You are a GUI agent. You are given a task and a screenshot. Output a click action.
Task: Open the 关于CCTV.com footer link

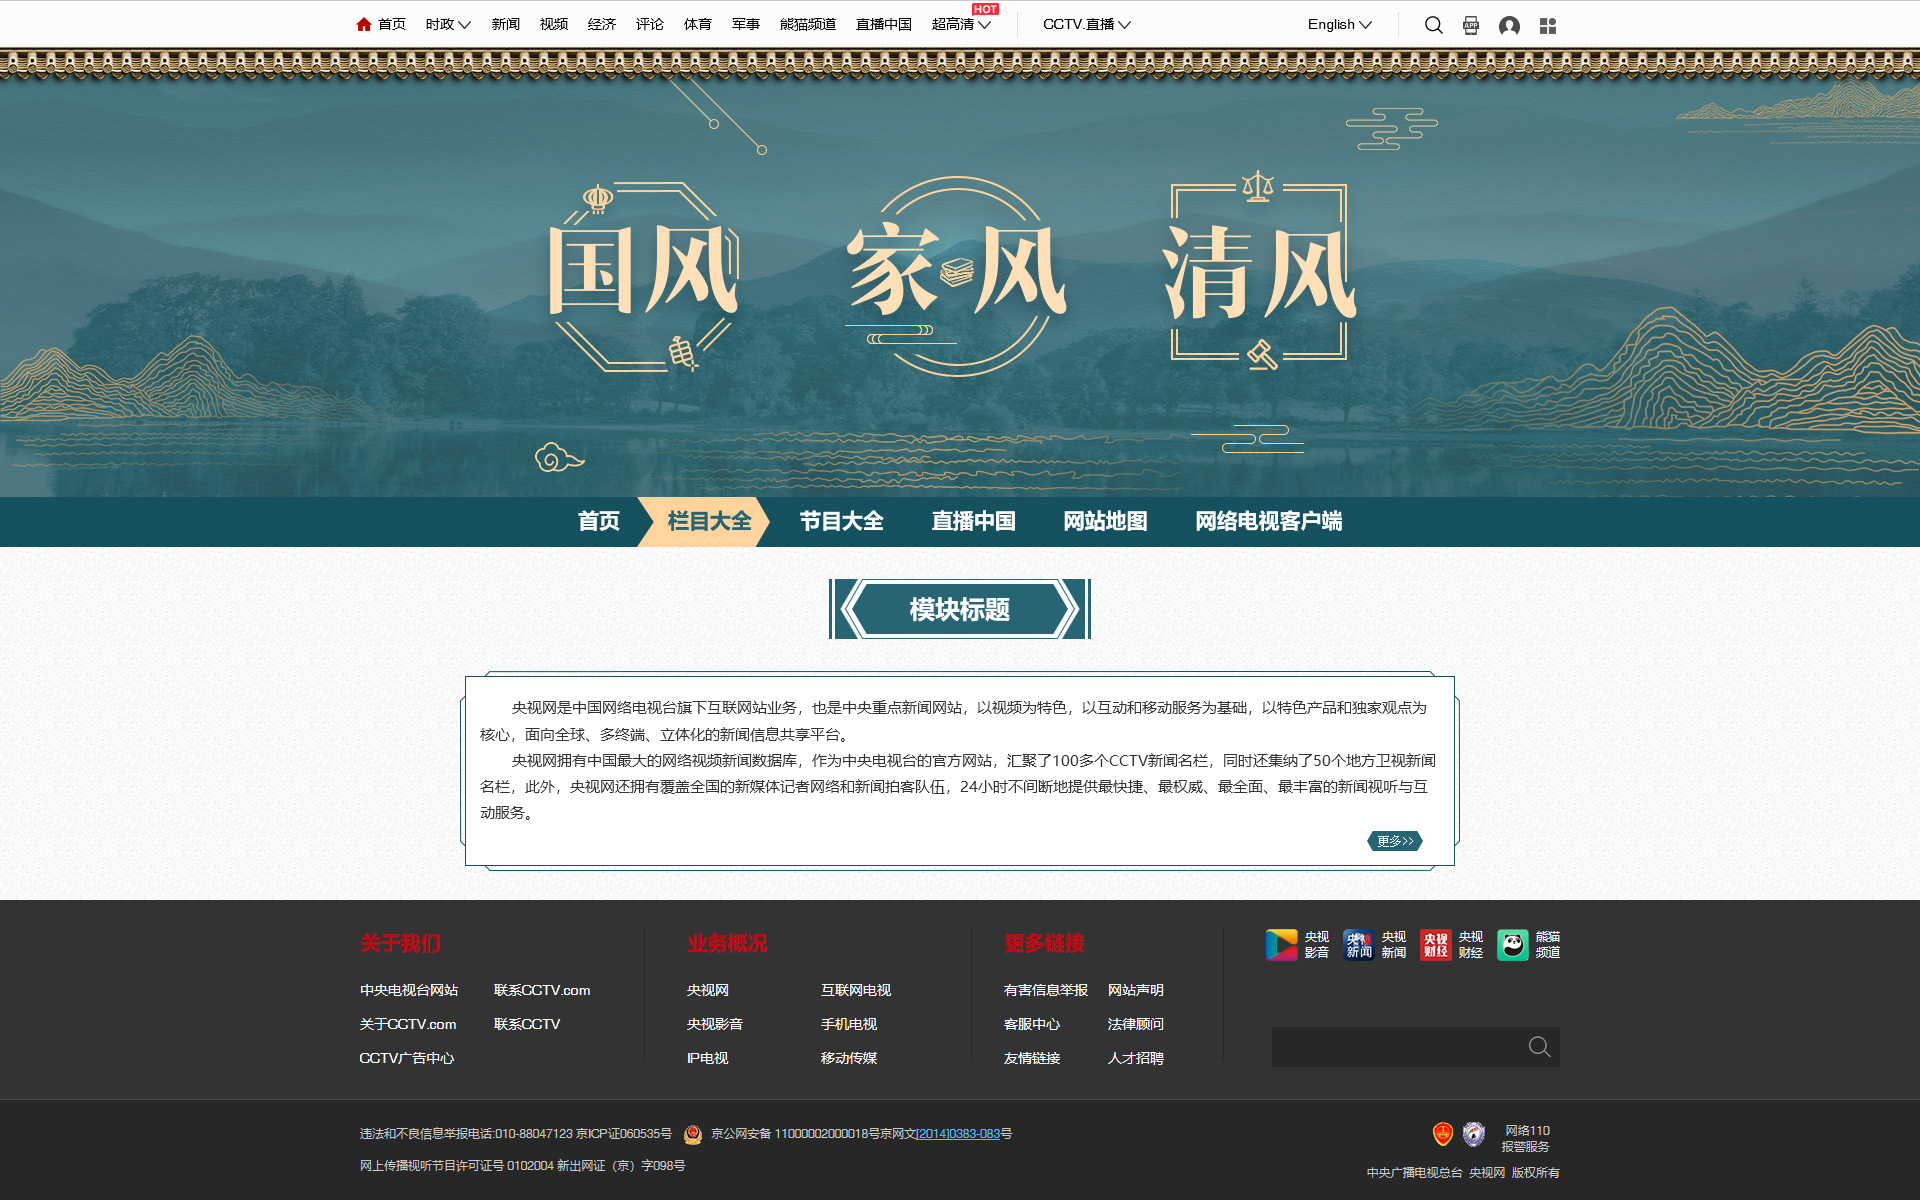pyautogui.click(x=408, y=1024)
